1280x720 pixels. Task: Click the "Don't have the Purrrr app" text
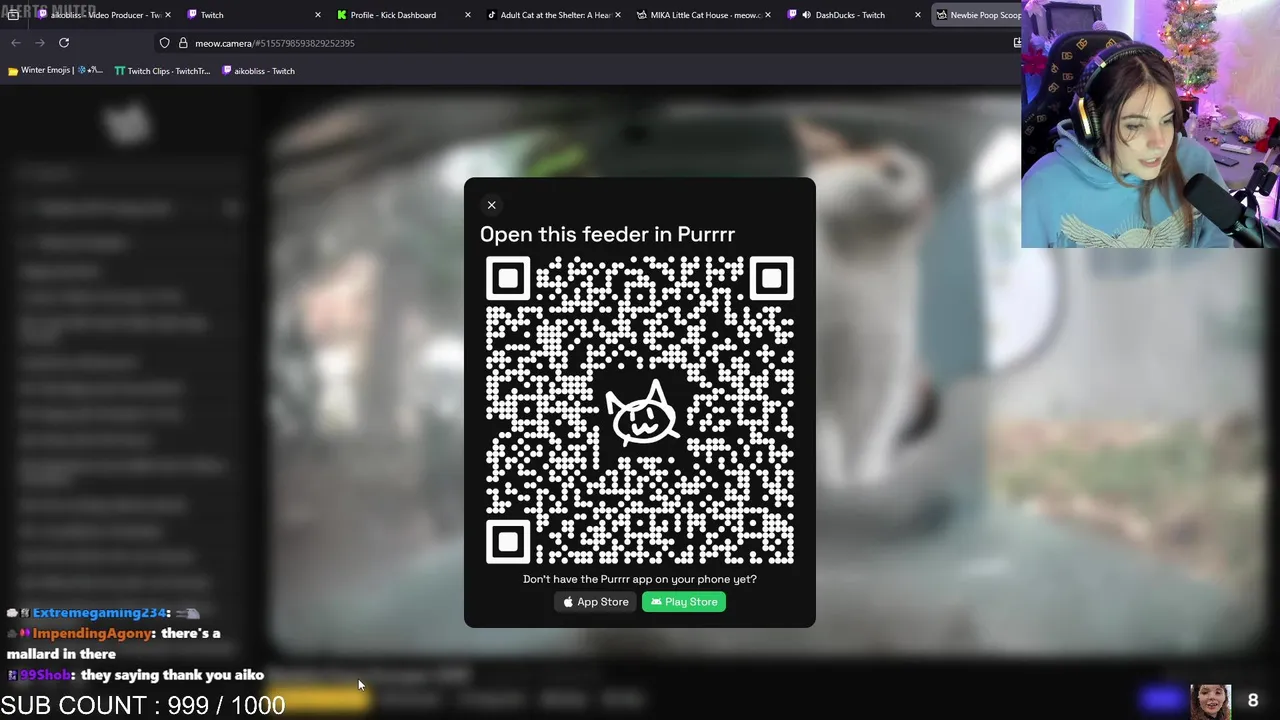pos(640,579)
